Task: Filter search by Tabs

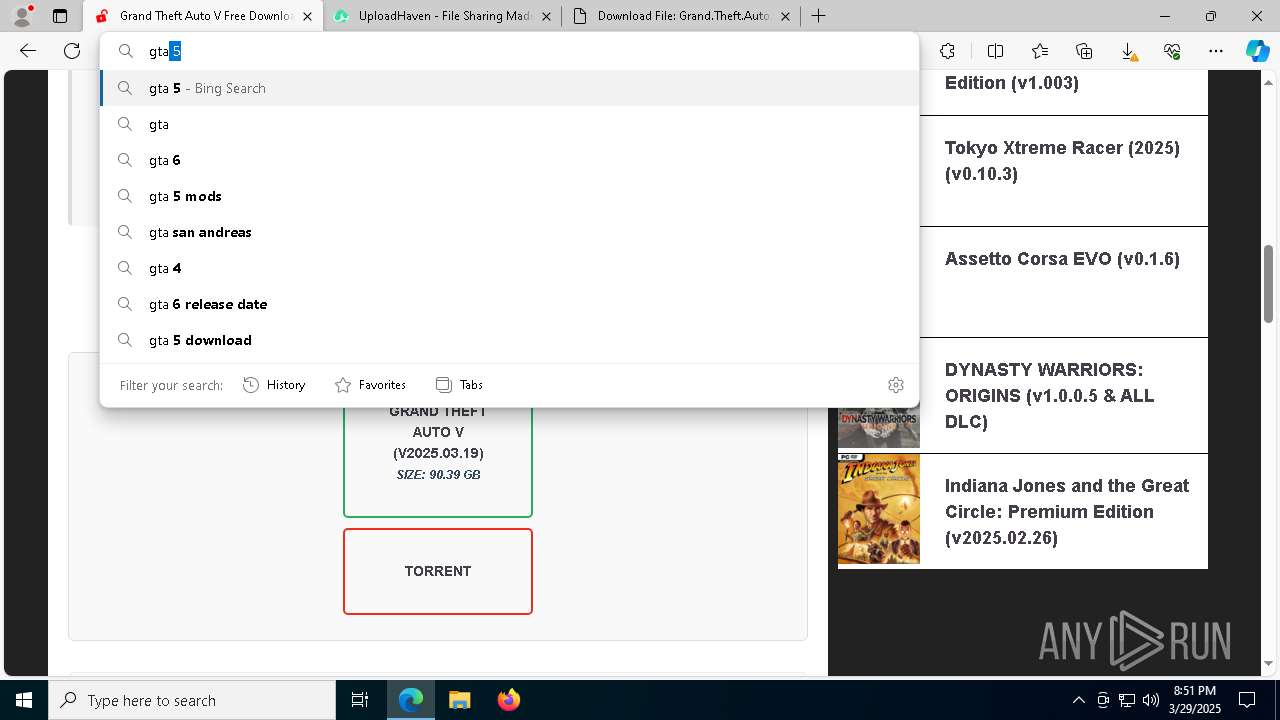Action: tap(459, 385)
